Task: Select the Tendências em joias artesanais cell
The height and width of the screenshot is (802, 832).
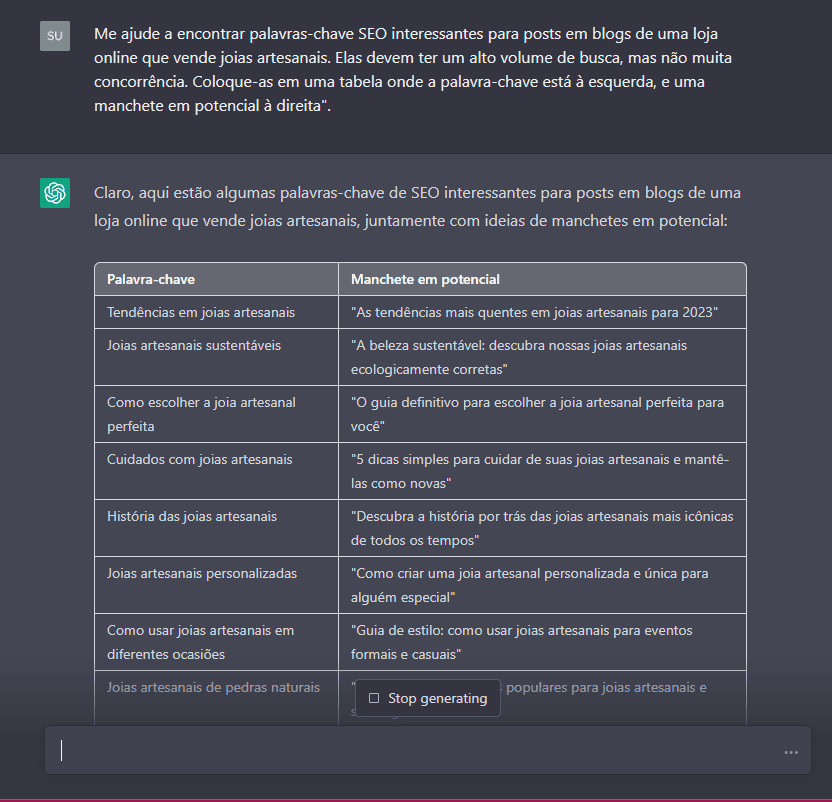Action: [216, 312]
